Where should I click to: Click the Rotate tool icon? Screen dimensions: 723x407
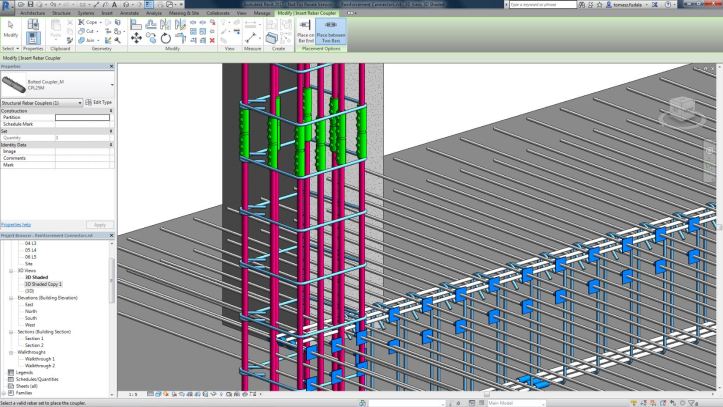[x=166, y=38]
